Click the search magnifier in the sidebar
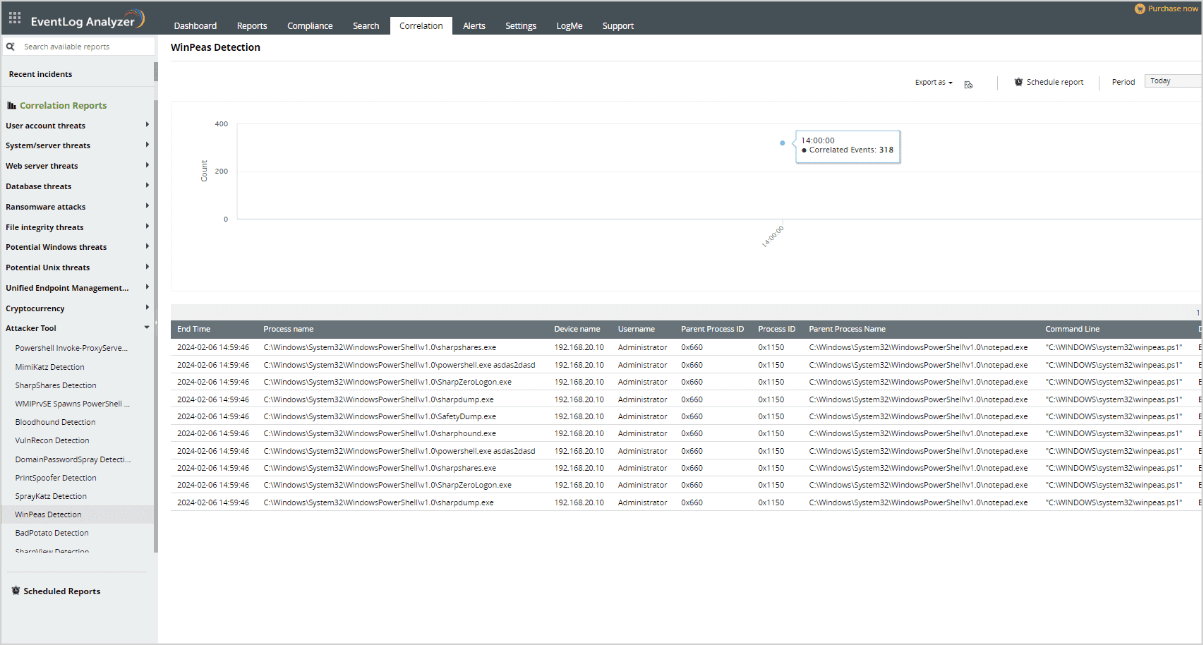The height and width of the screenshot is (645, 1203). click(9, 46)
